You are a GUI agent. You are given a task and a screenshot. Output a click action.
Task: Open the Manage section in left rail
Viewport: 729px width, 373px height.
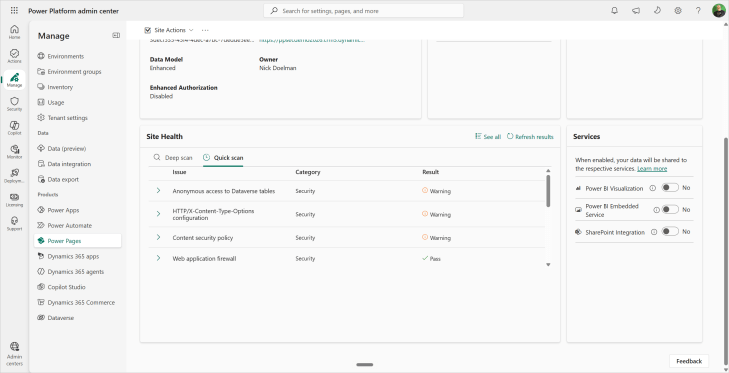tap(14, 80)
